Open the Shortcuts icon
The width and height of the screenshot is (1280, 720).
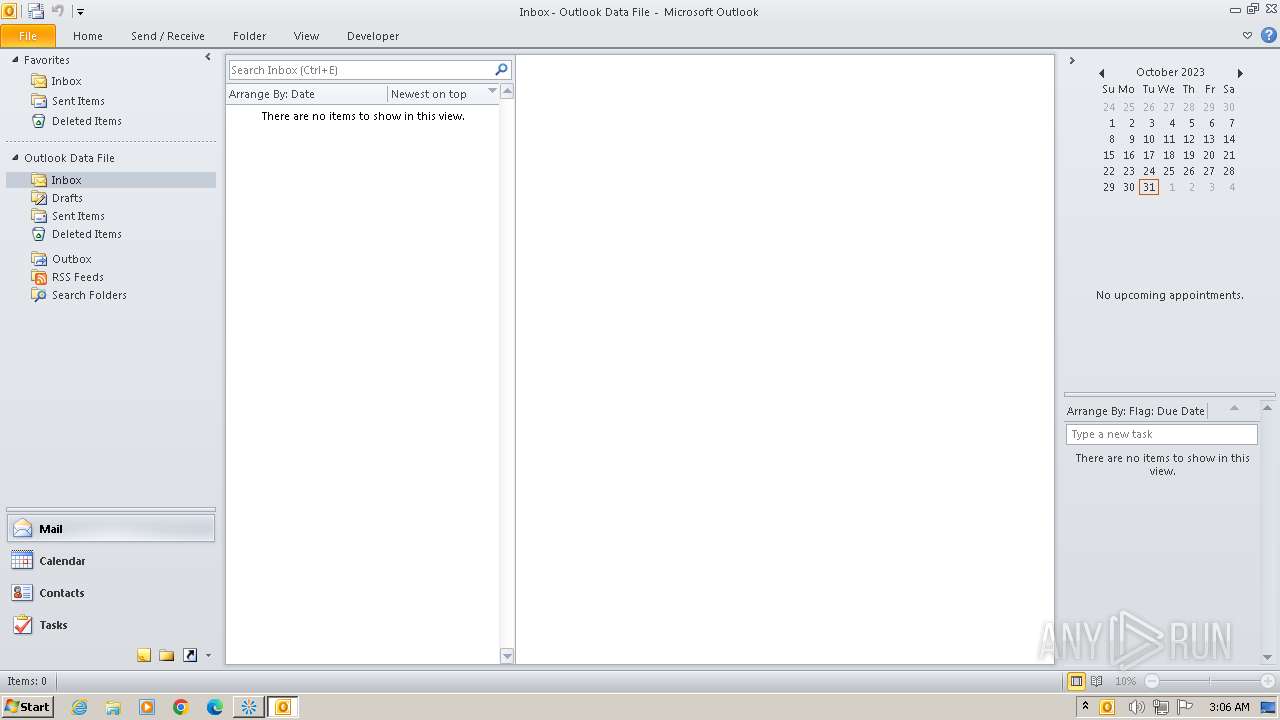pyautogui.click(x=190, y=656)
